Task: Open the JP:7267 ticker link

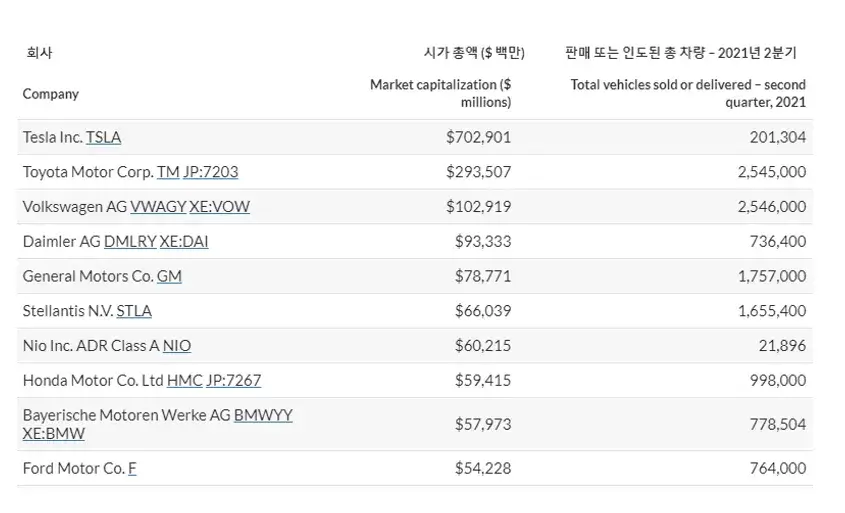Action: pyautogui.click(x=234, y=380)
